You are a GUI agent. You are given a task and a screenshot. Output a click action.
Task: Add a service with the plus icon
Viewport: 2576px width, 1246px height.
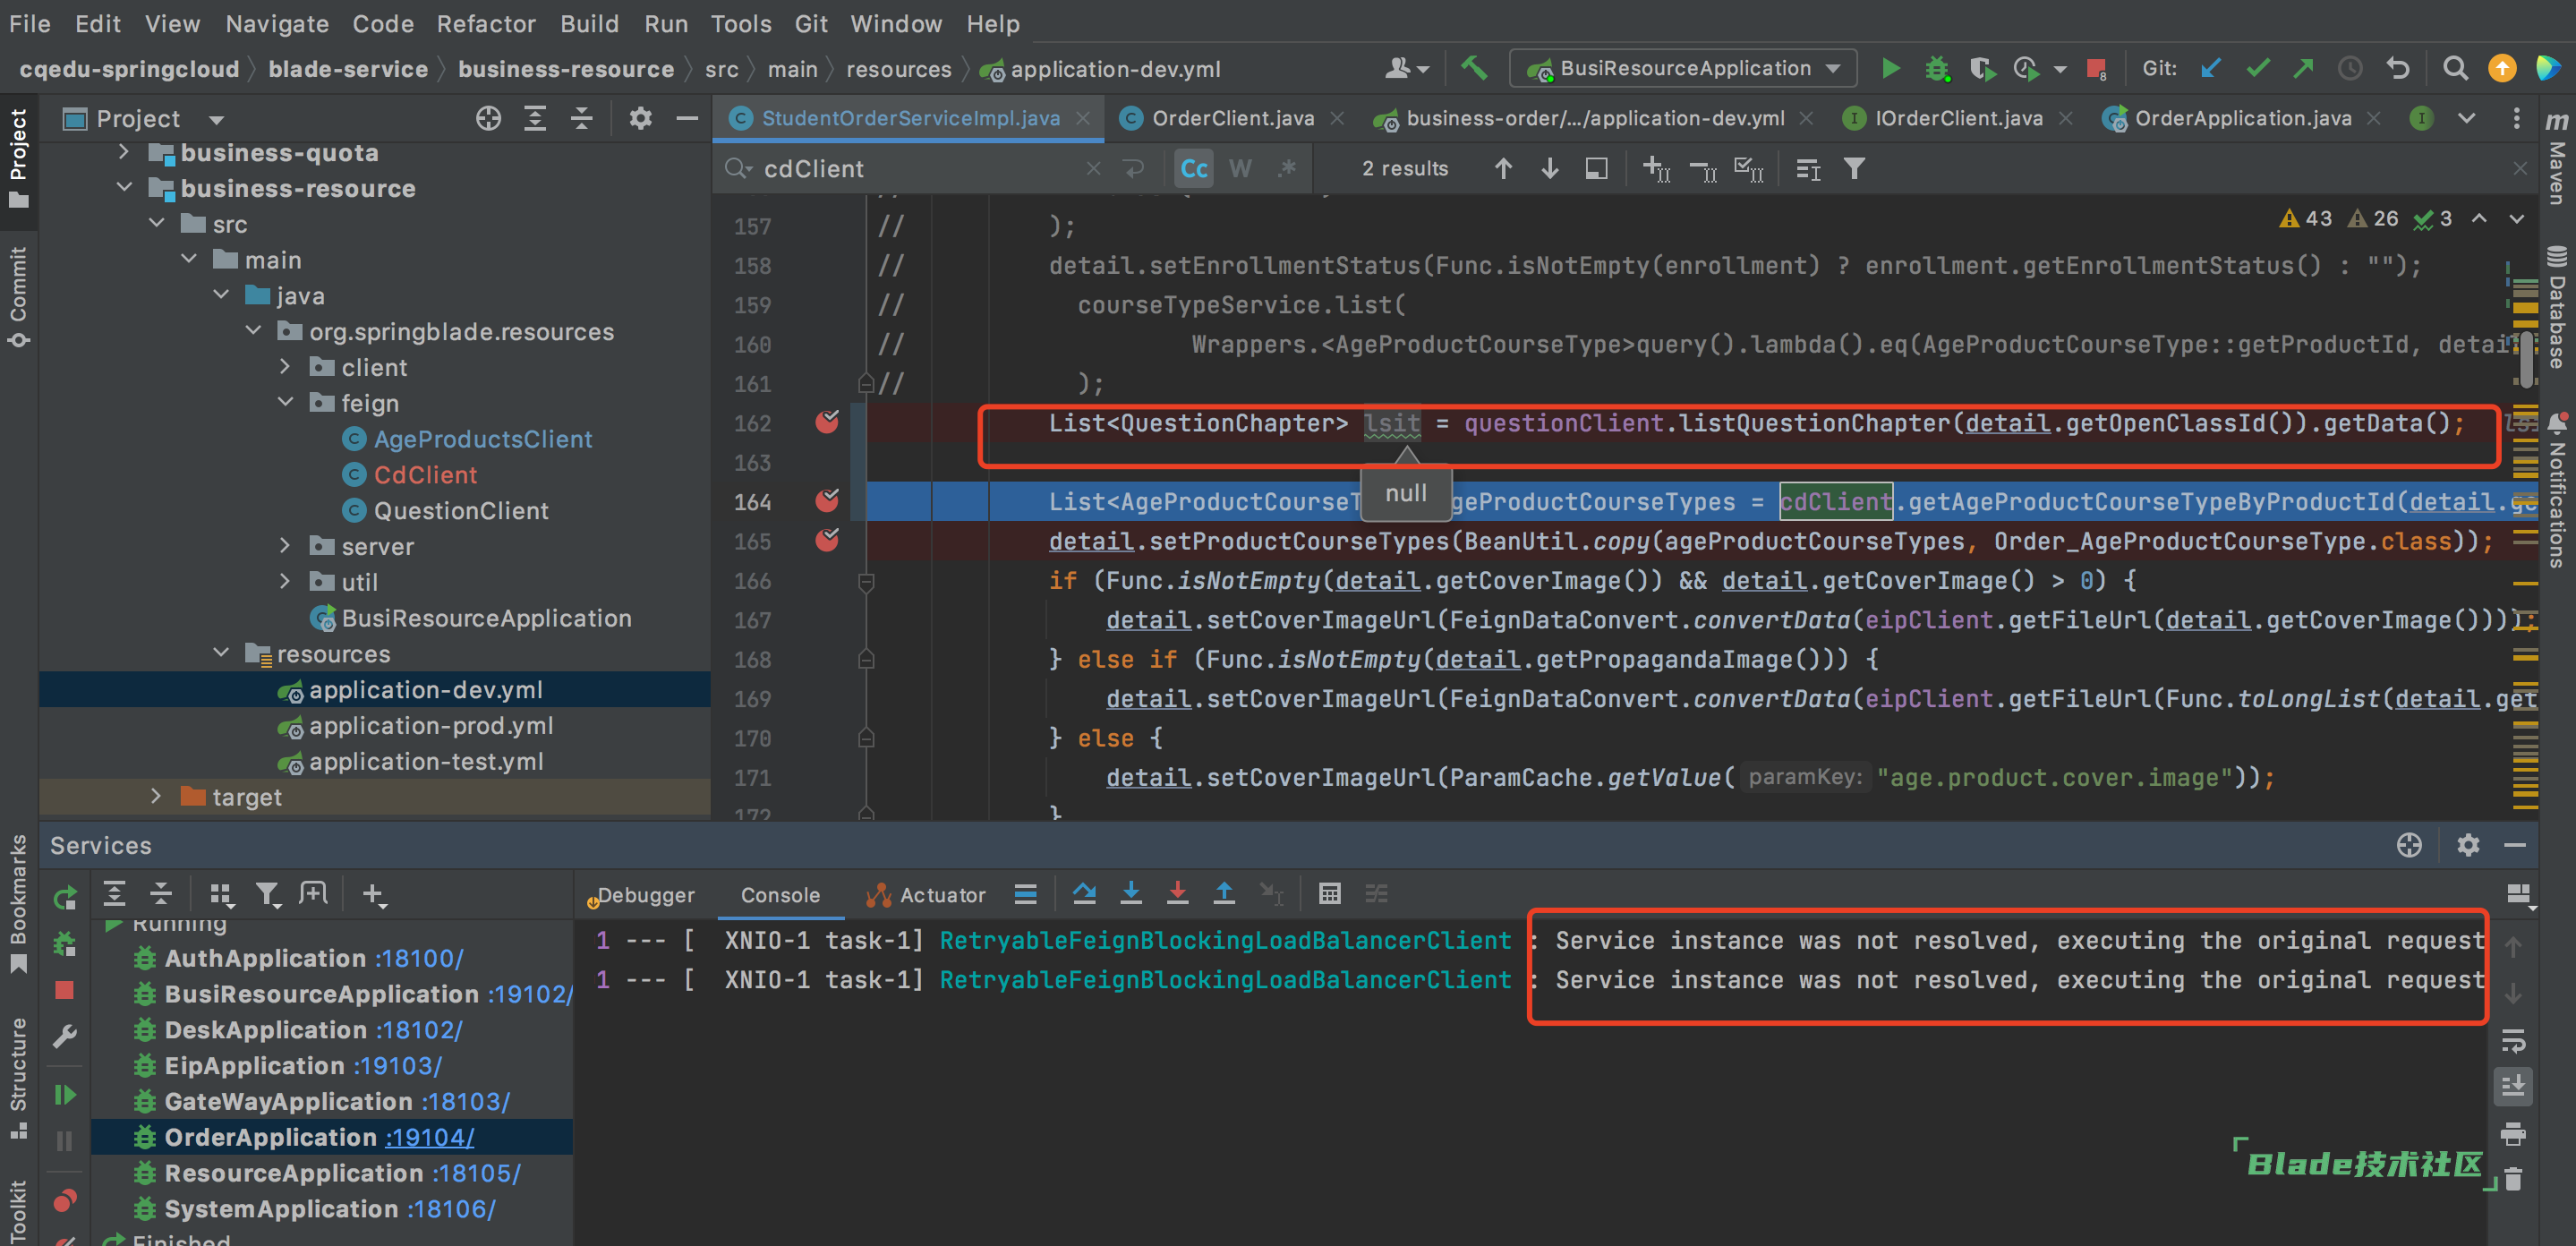373,894
